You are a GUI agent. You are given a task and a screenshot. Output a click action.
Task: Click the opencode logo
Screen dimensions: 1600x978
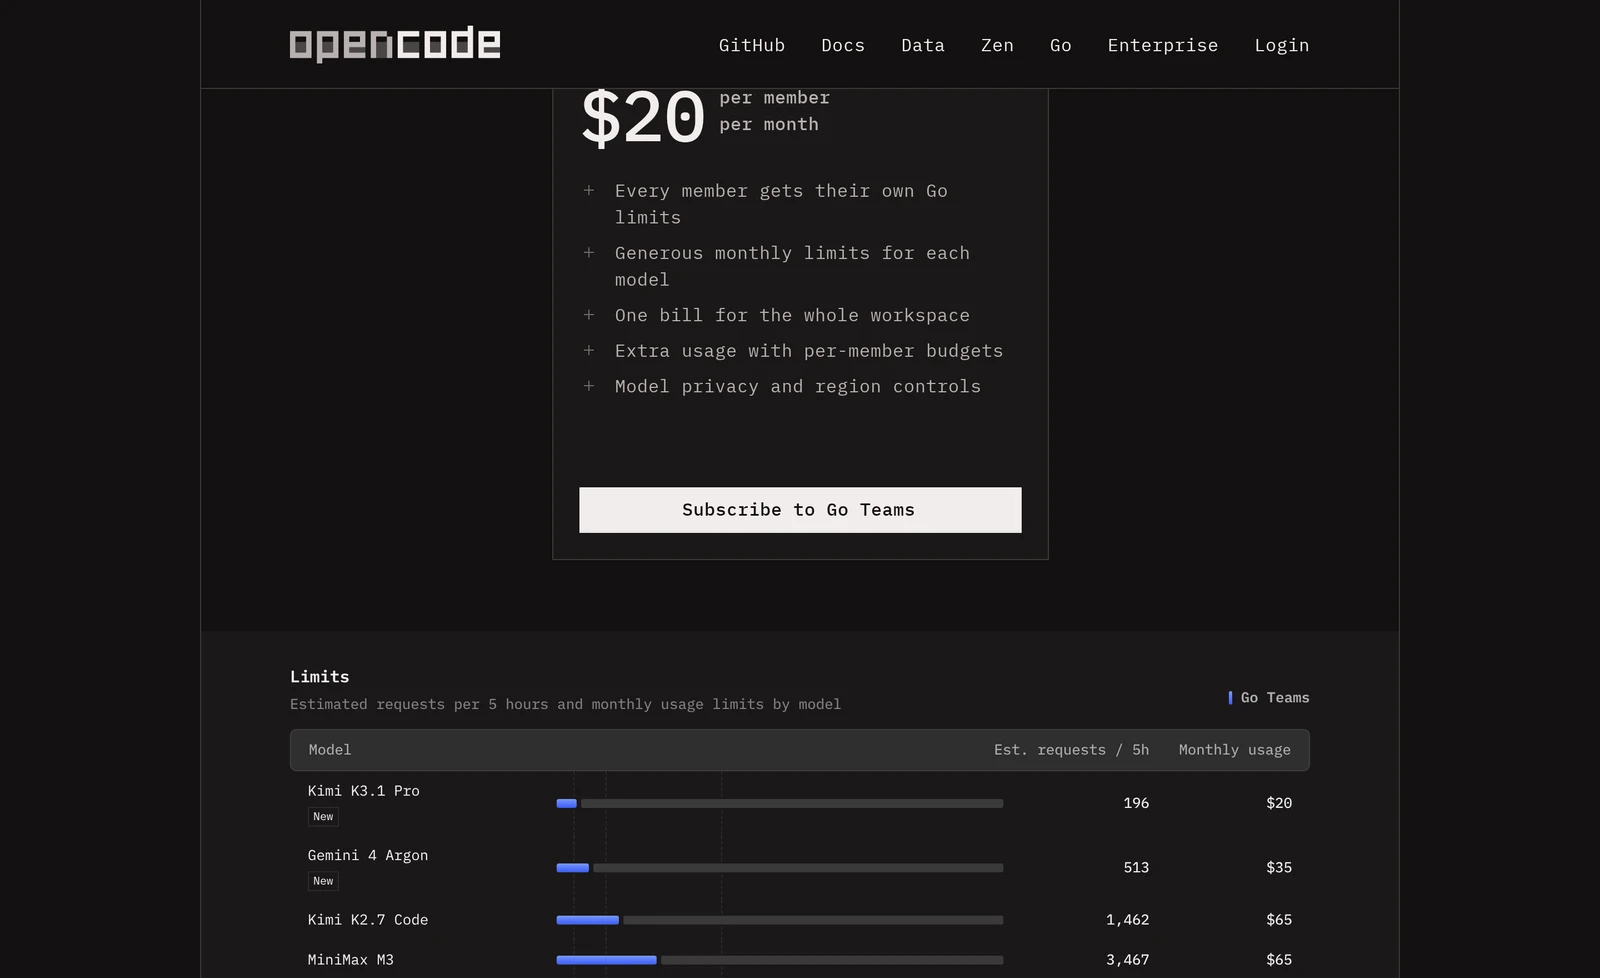tap(395, 45)
